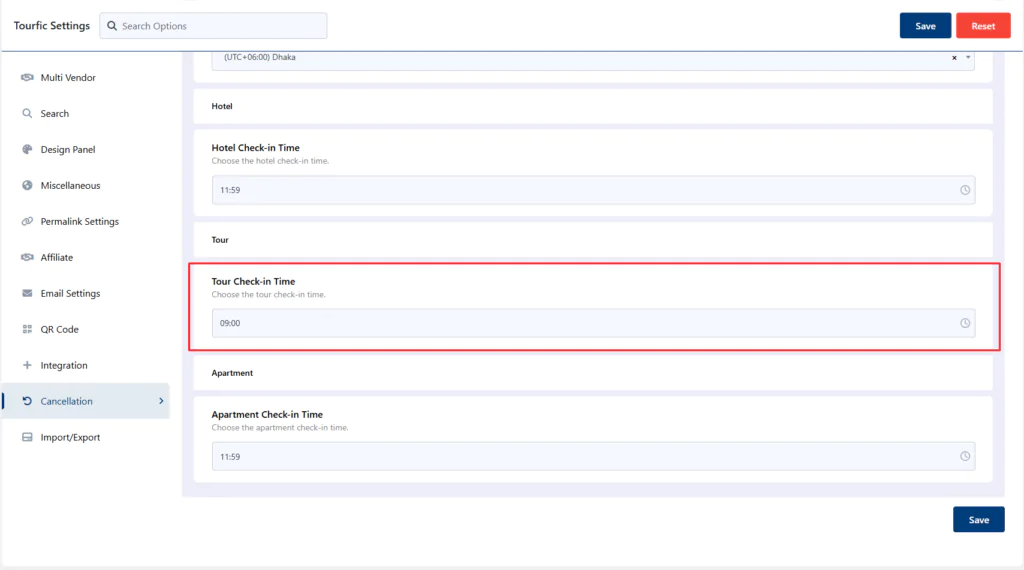Image resolution: width=1024 pixels, height=570 pixels.
Task: Click the Apartment section heading
Action: click(x=232, y=373)
